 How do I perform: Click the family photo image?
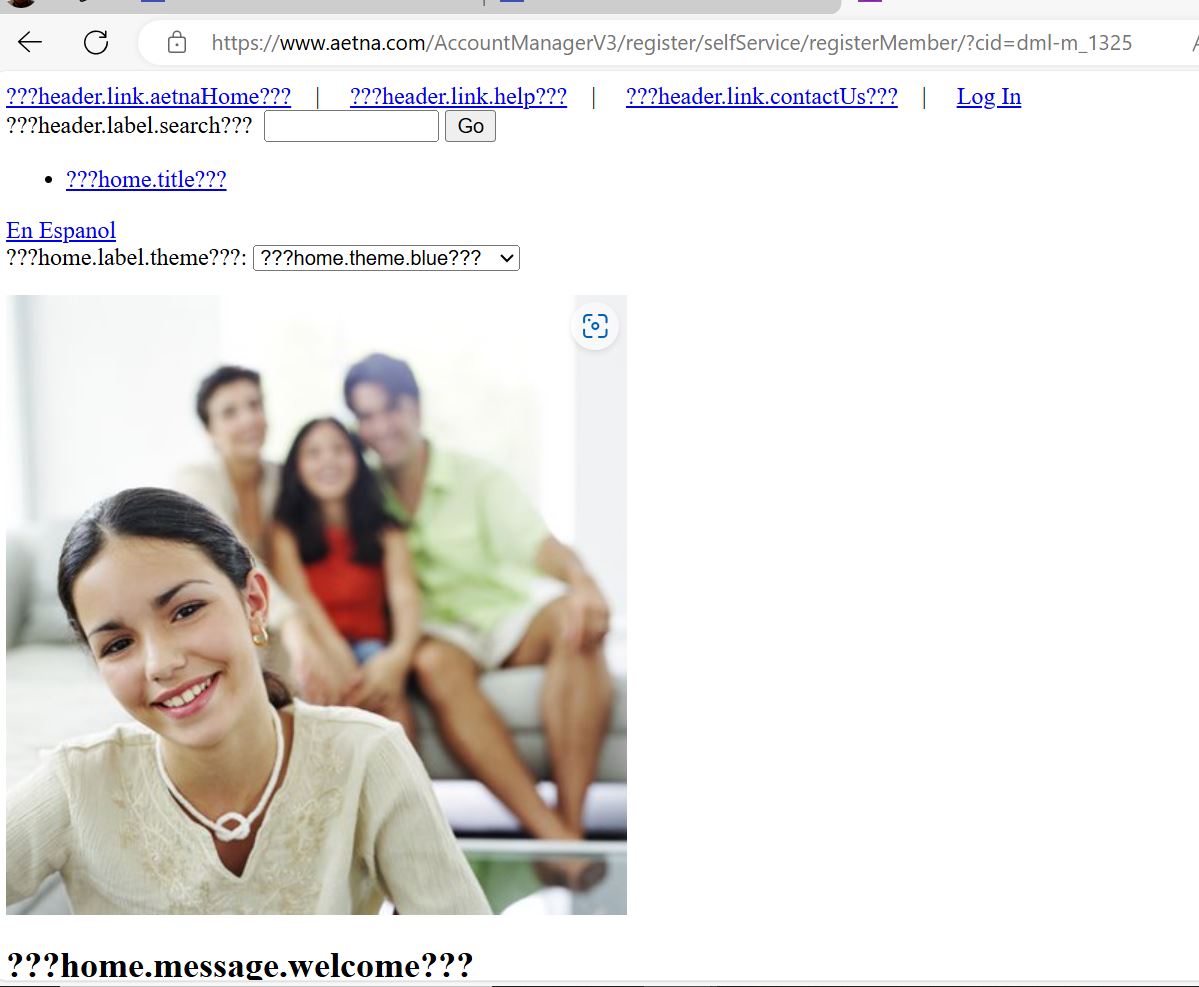tap(317, 605)
